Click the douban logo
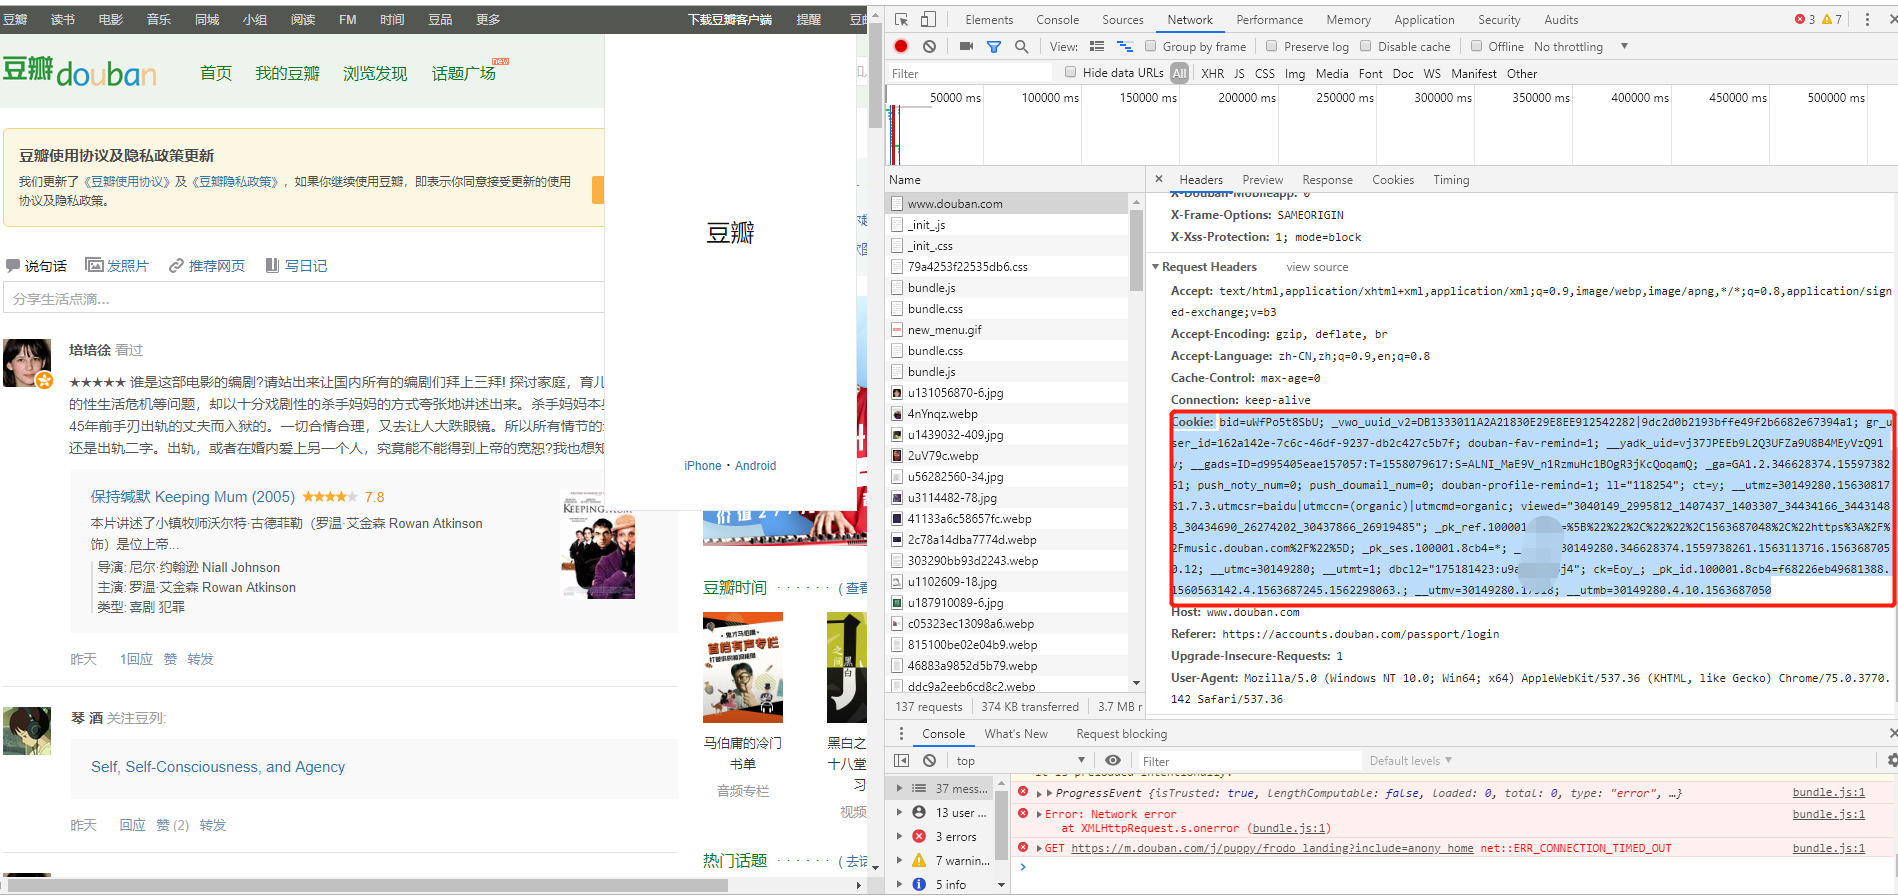The image size is (1898, 896). point(79,72)
